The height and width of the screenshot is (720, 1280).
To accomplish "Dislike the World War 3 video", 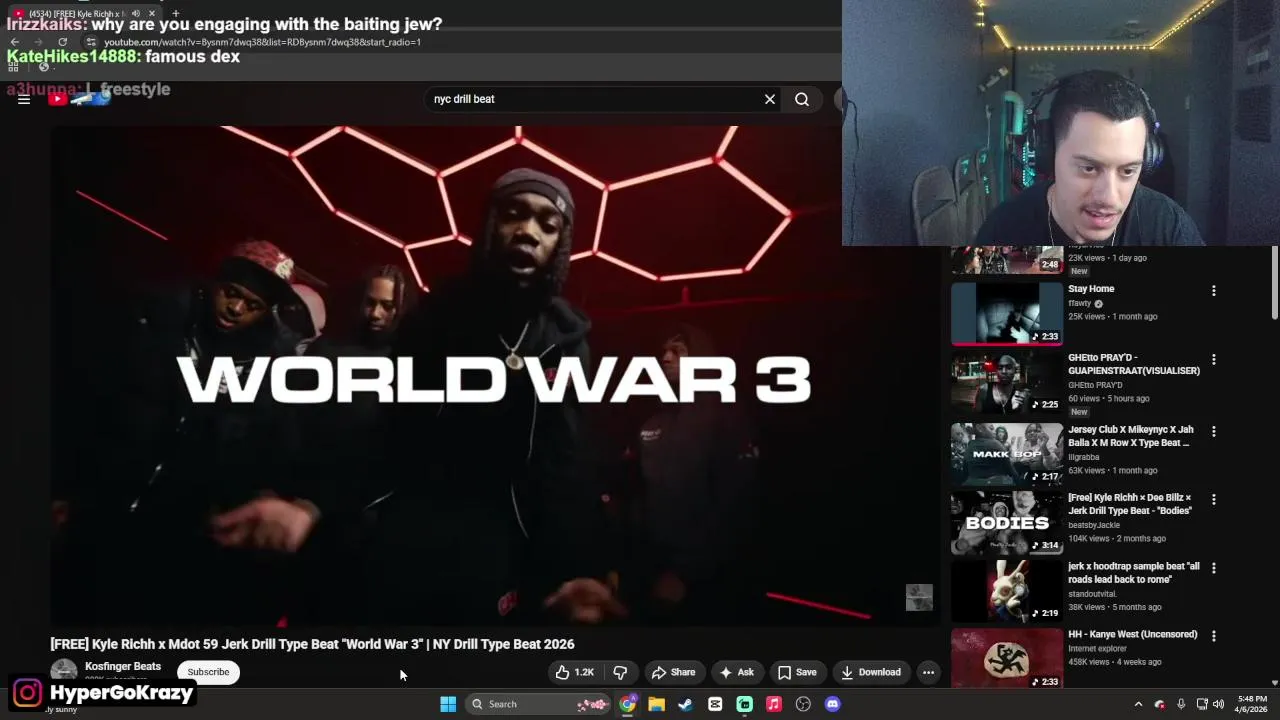I will click(620, 672).
